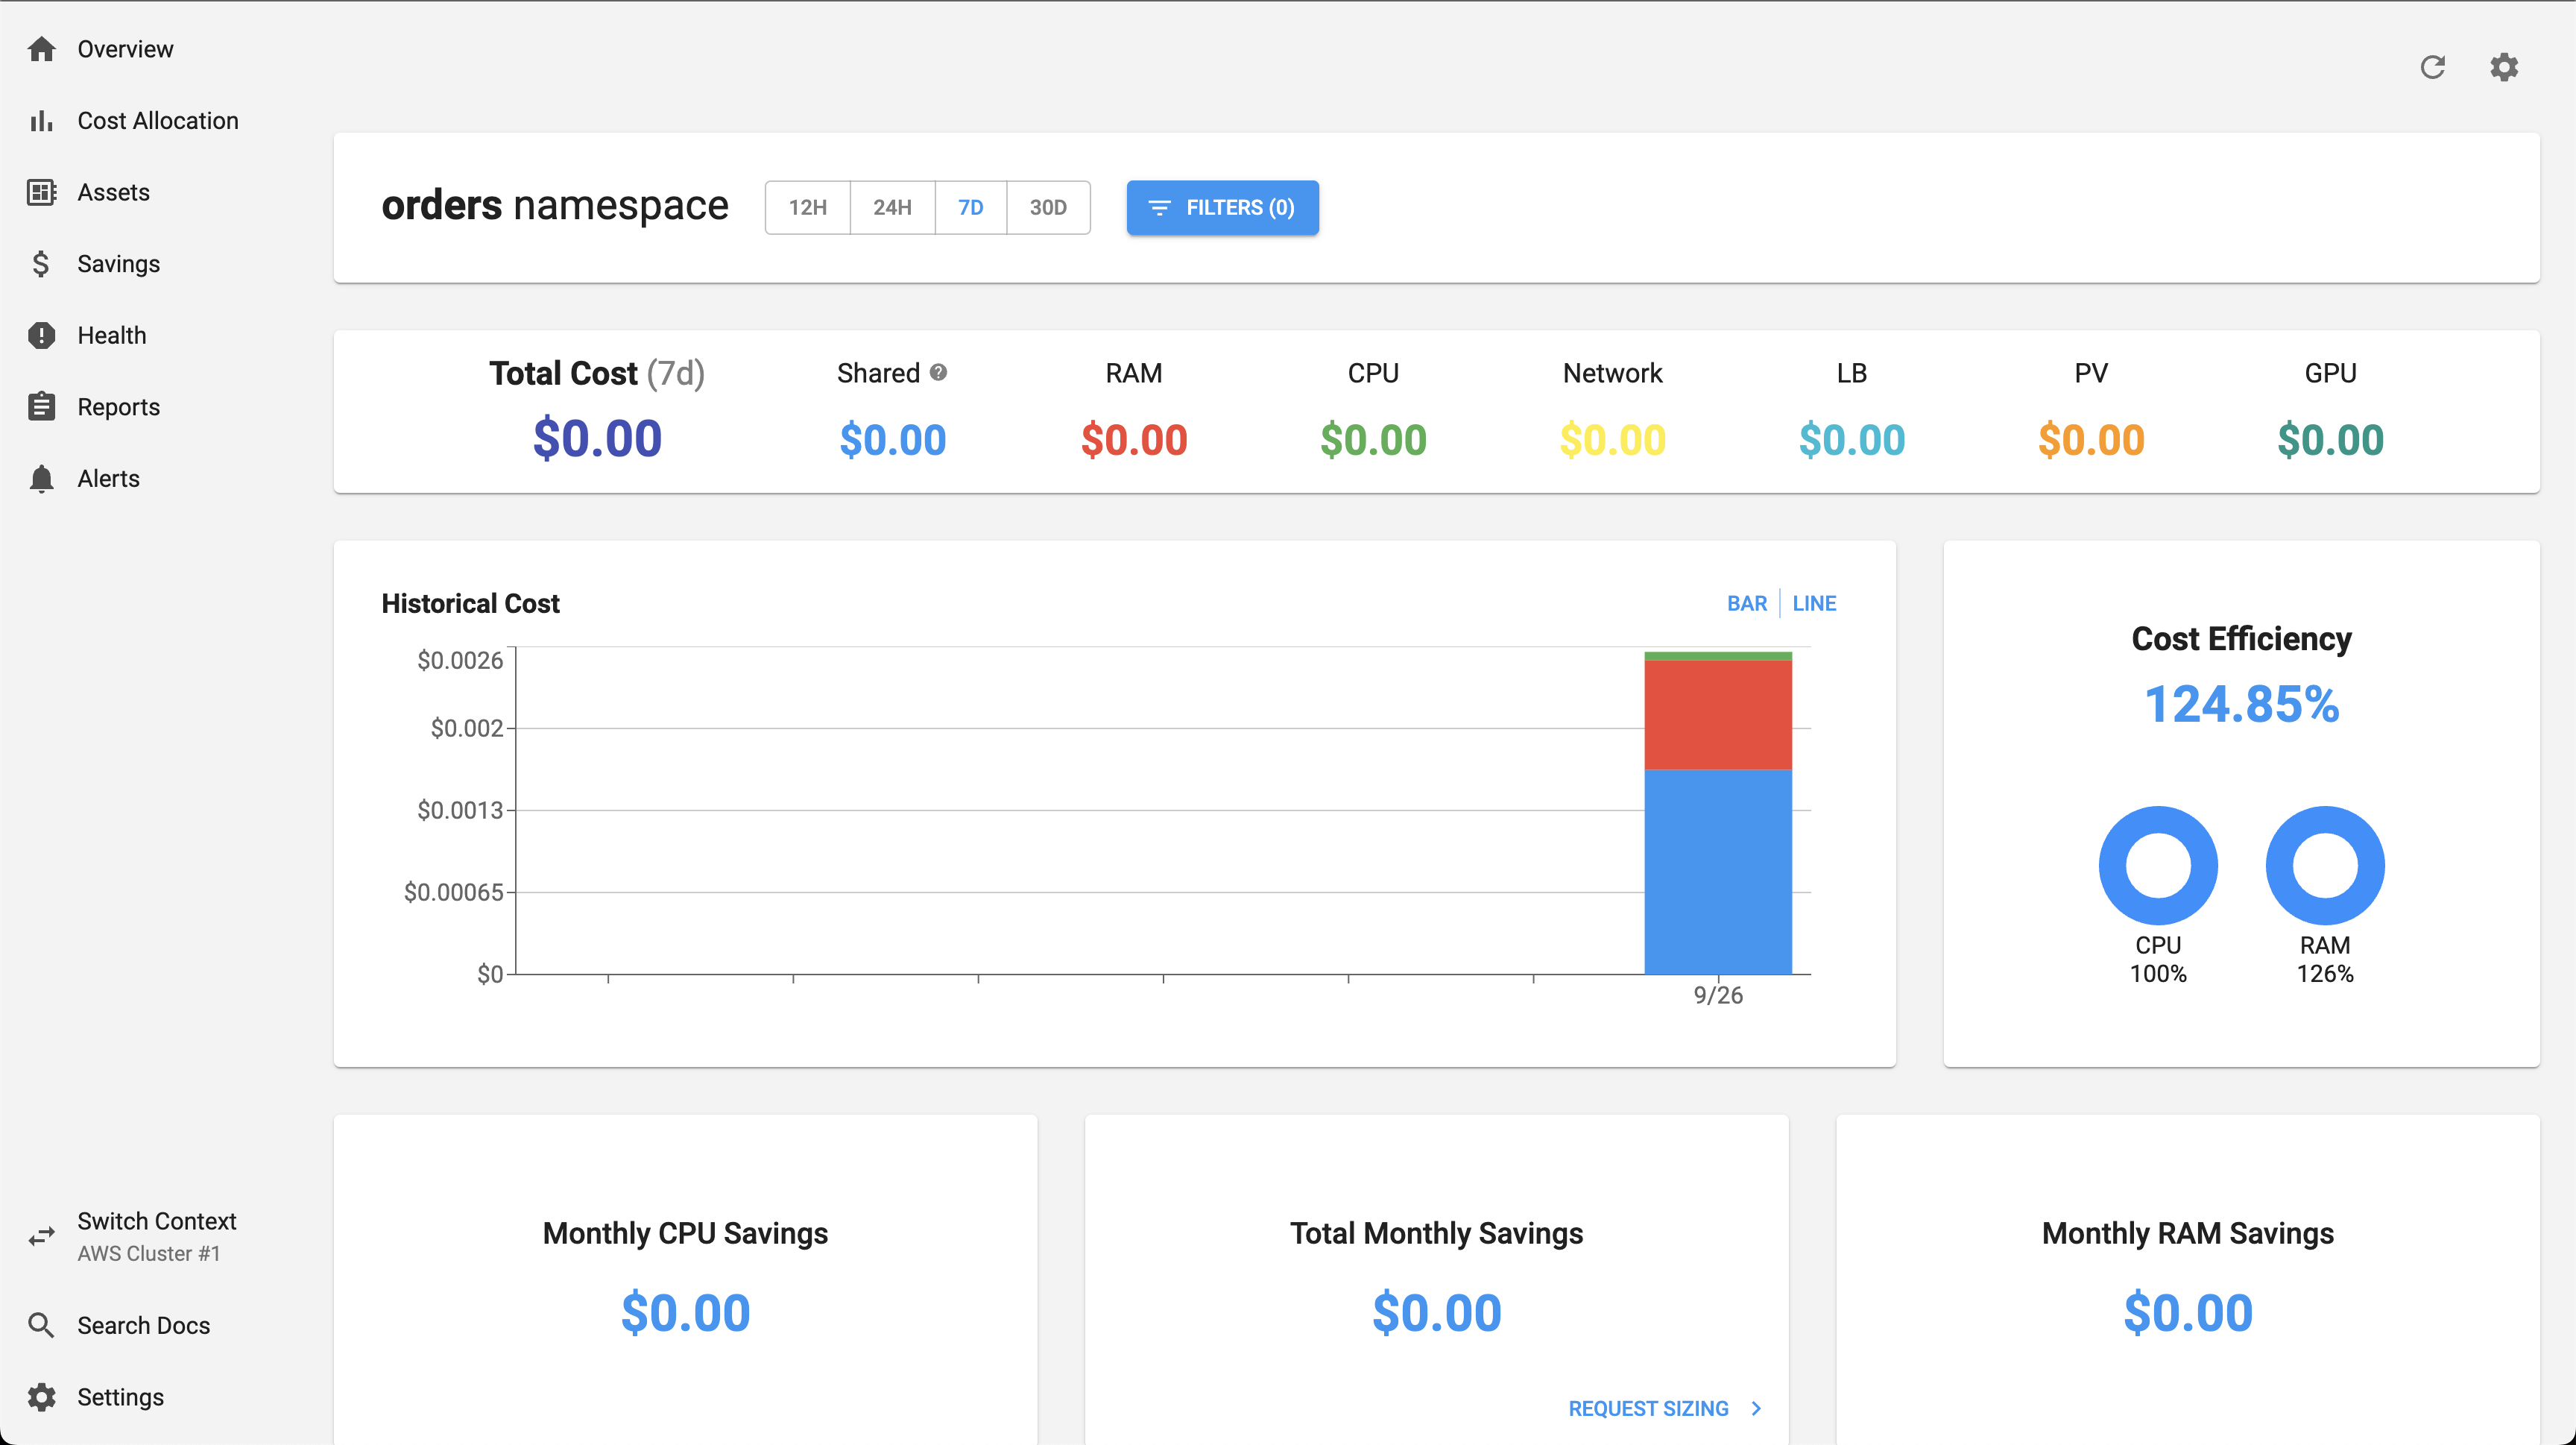
Task: Refresh data with the reload icon
Action: point(2432,67)
